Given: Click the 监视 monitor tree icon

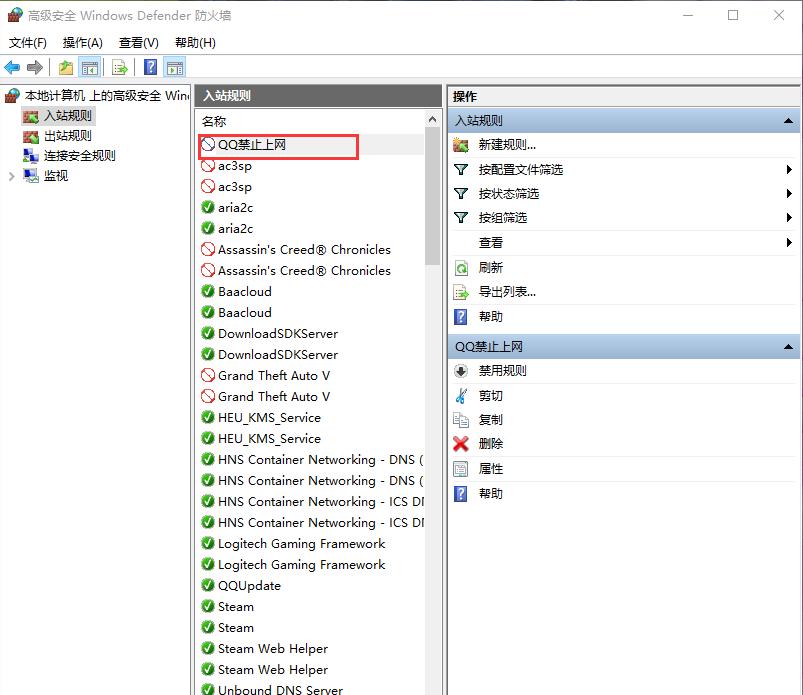Looking at the screenshot, I should click(x=31, y=176).
